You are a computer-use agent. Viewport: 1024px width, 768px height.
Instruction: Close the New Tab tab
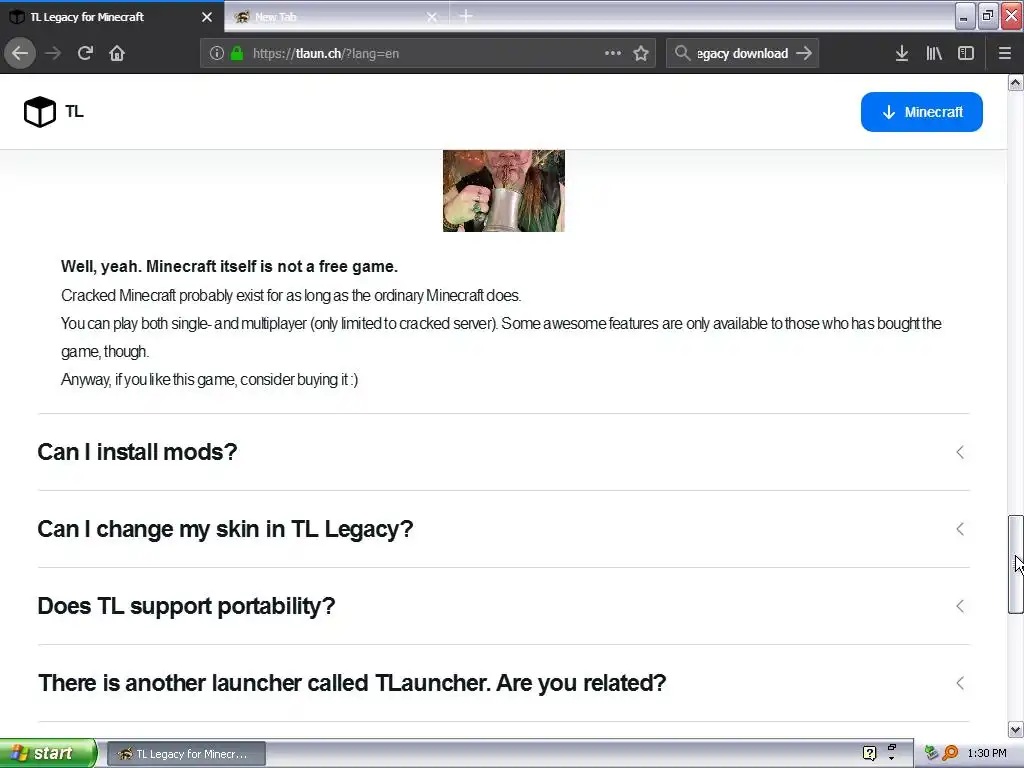pyautogui.click(x=432, y=17)
